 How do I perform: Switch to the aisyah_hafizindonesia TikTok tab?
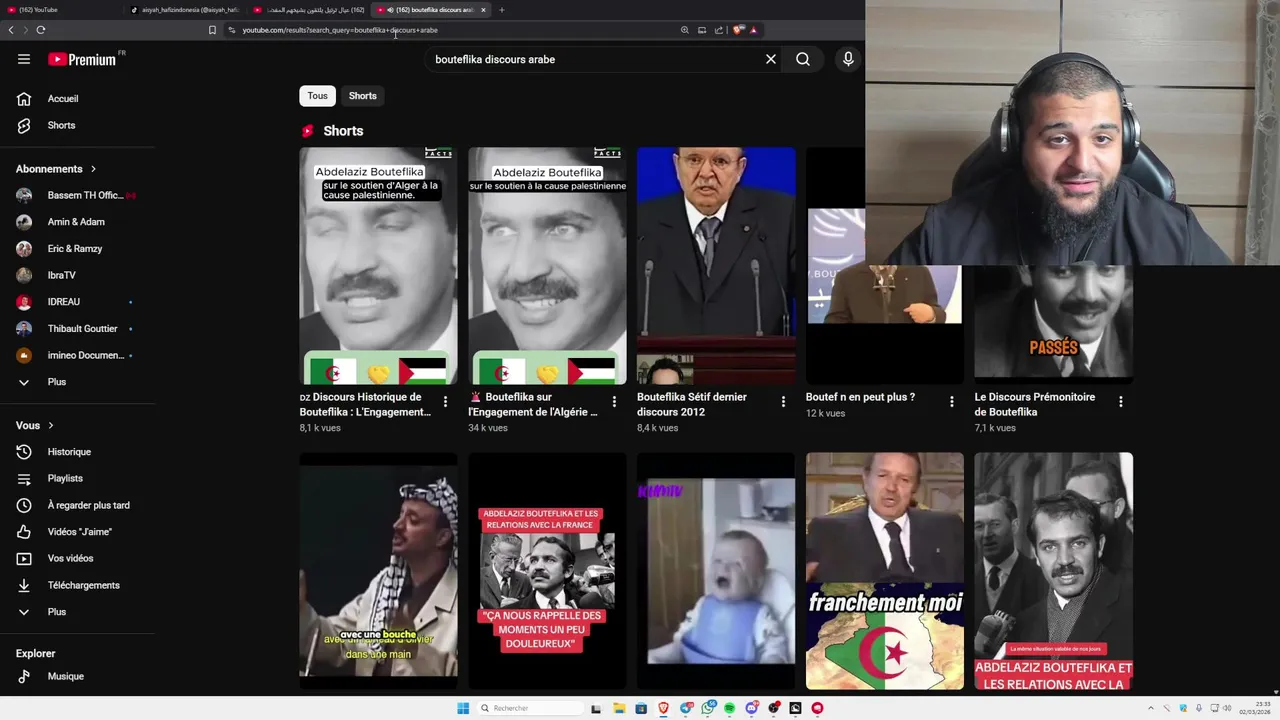pos(185,10)
